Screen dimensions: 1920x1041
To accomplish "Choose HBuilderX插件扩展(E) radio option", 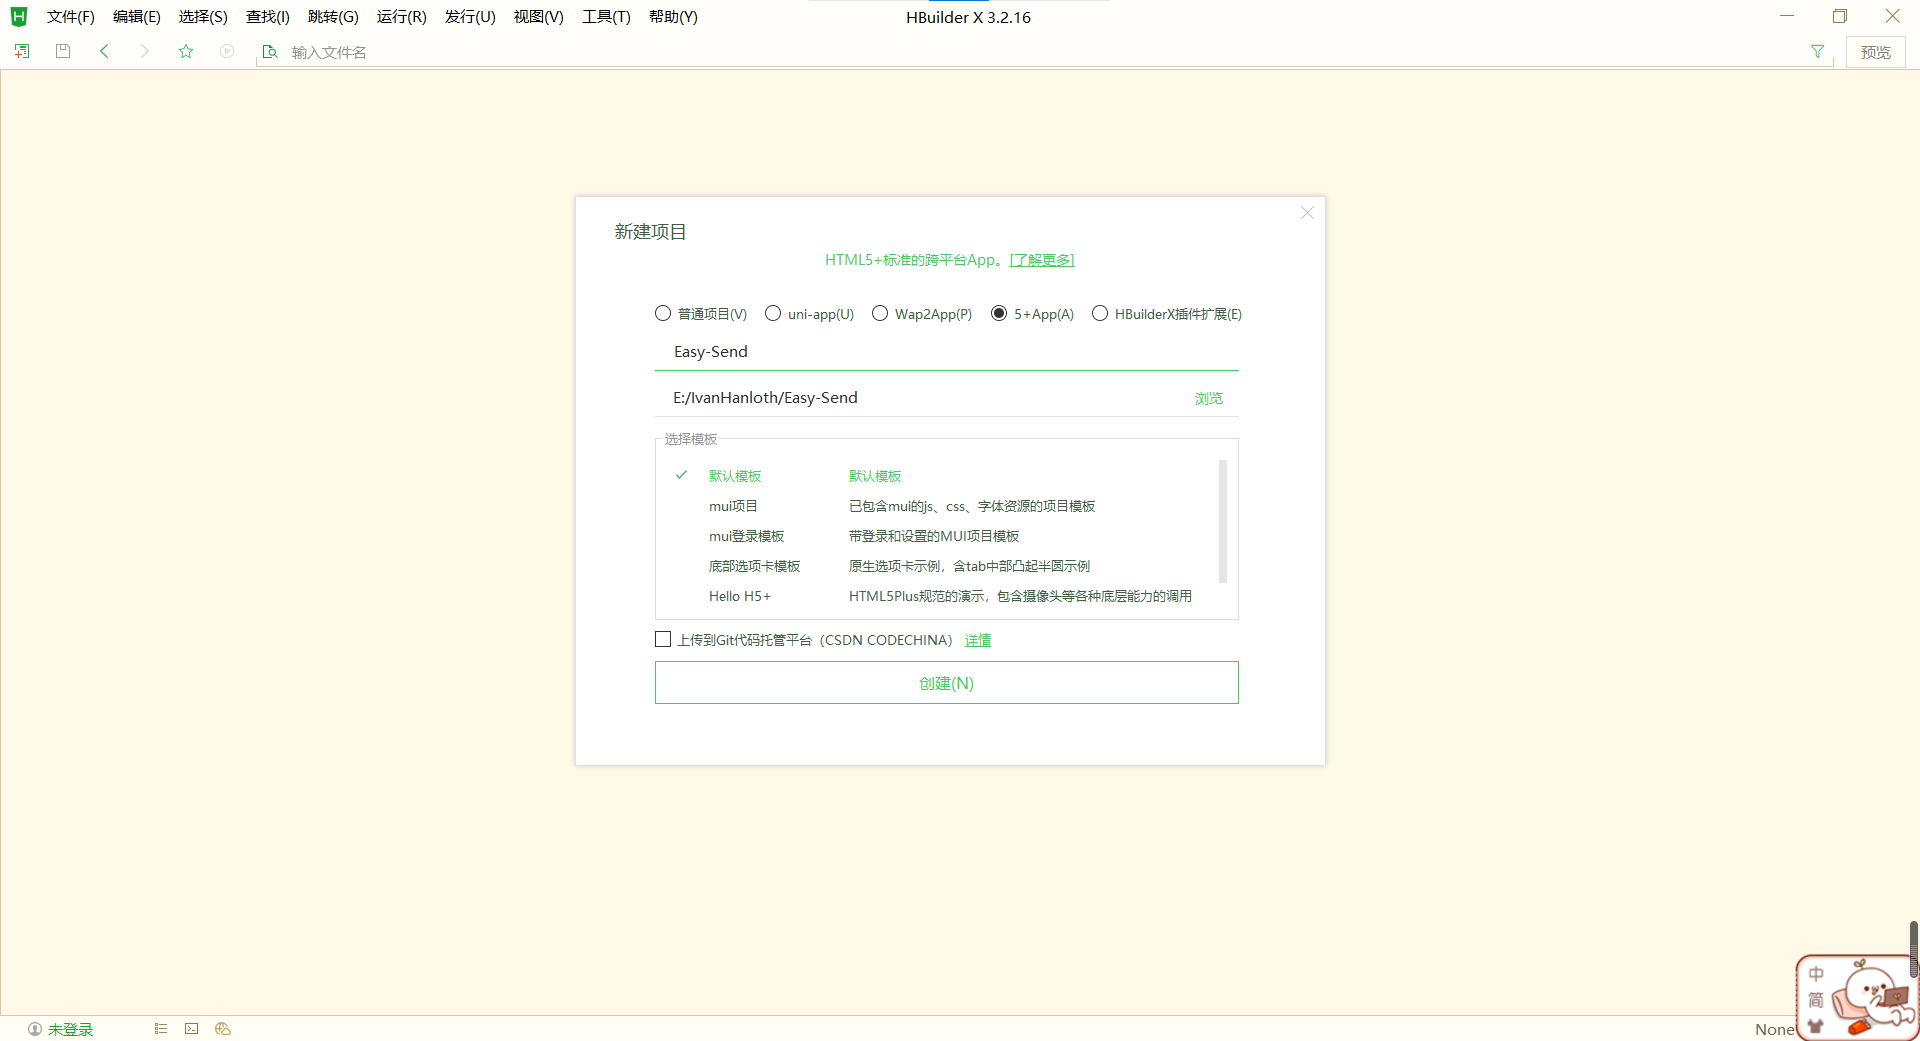I will [x=1100, y=314].
